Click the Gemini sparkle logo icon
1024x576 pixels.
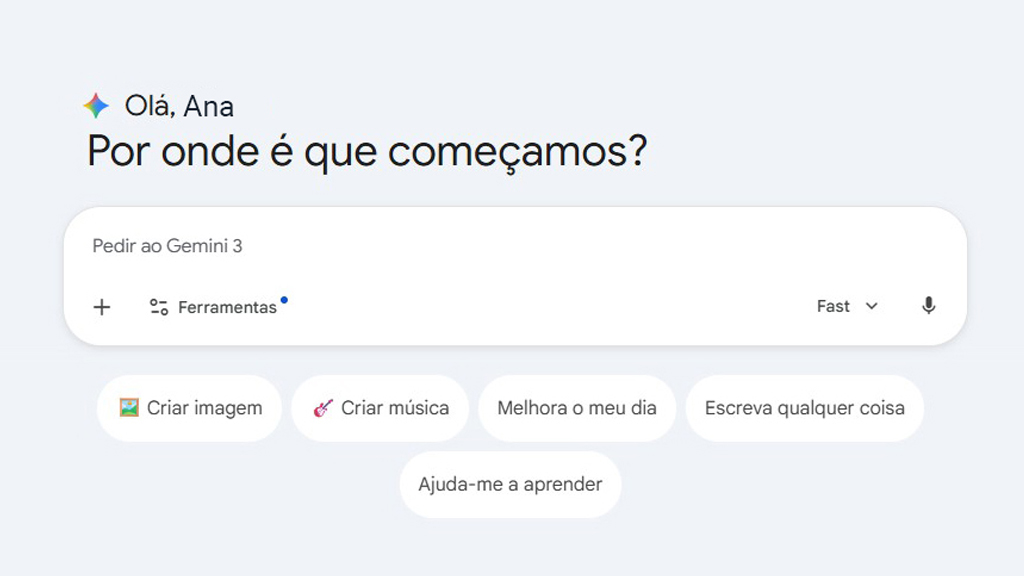[96, 106]
